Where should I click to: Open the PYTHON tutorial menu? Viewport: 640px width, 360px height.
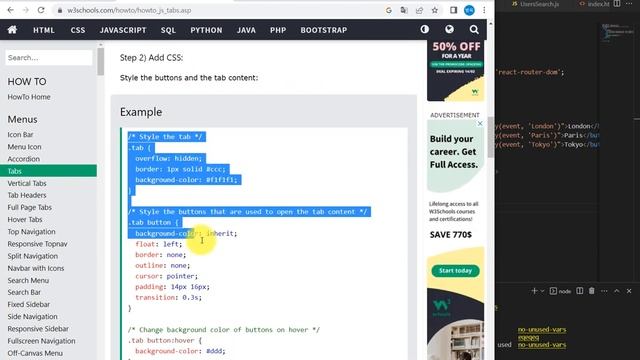(206, 30)
